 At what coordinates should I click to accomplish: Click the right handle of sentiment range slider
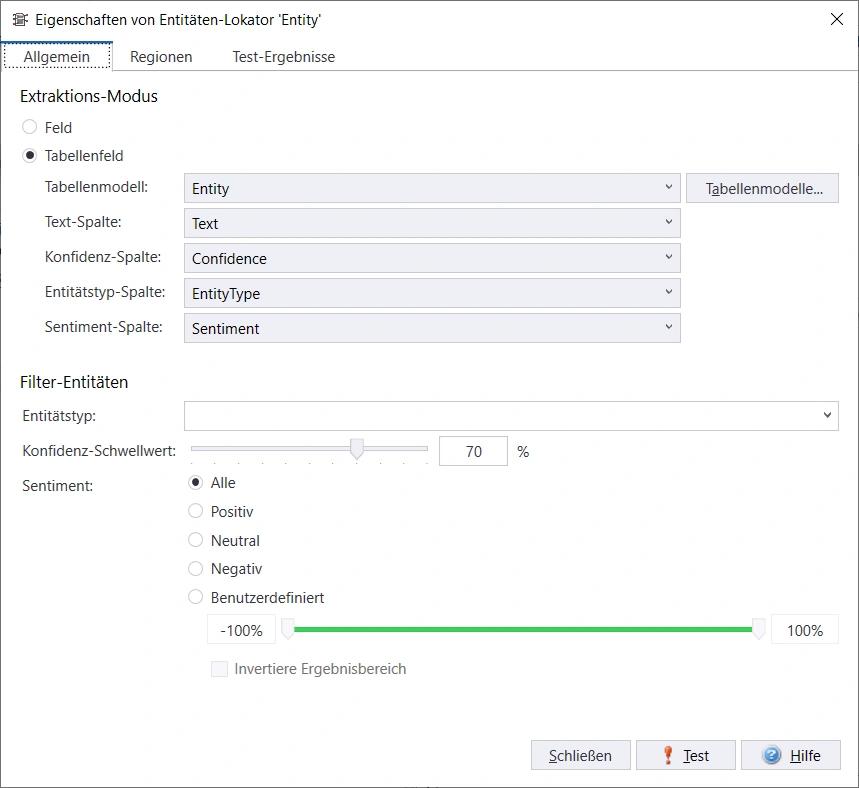(759, 629)
